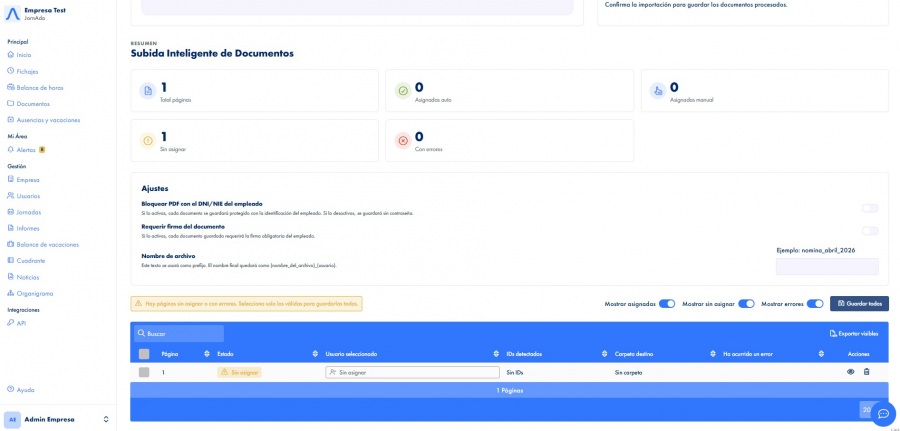
Task: Enable Bloquear PDF con DNI/NIE toggle
Action: 870,208
